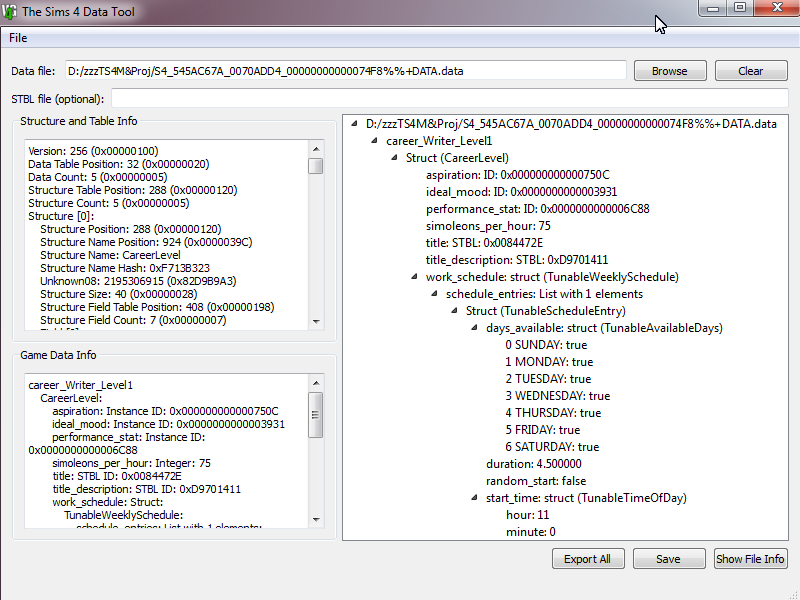Select the ideal_mood ID row in the tree
This screenshot has height=600, width=800.
pyautogui.click(x=521, y=192)
